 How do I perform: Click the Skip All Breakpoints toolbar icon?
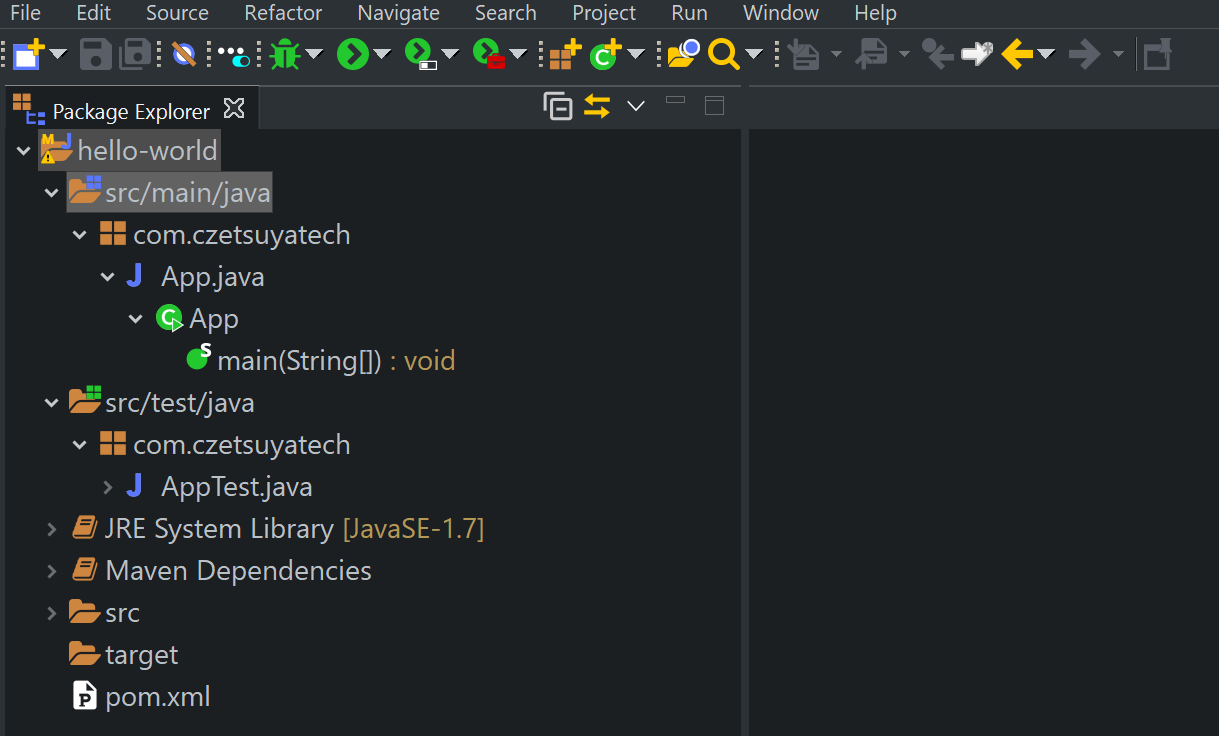tap(183, 54)
